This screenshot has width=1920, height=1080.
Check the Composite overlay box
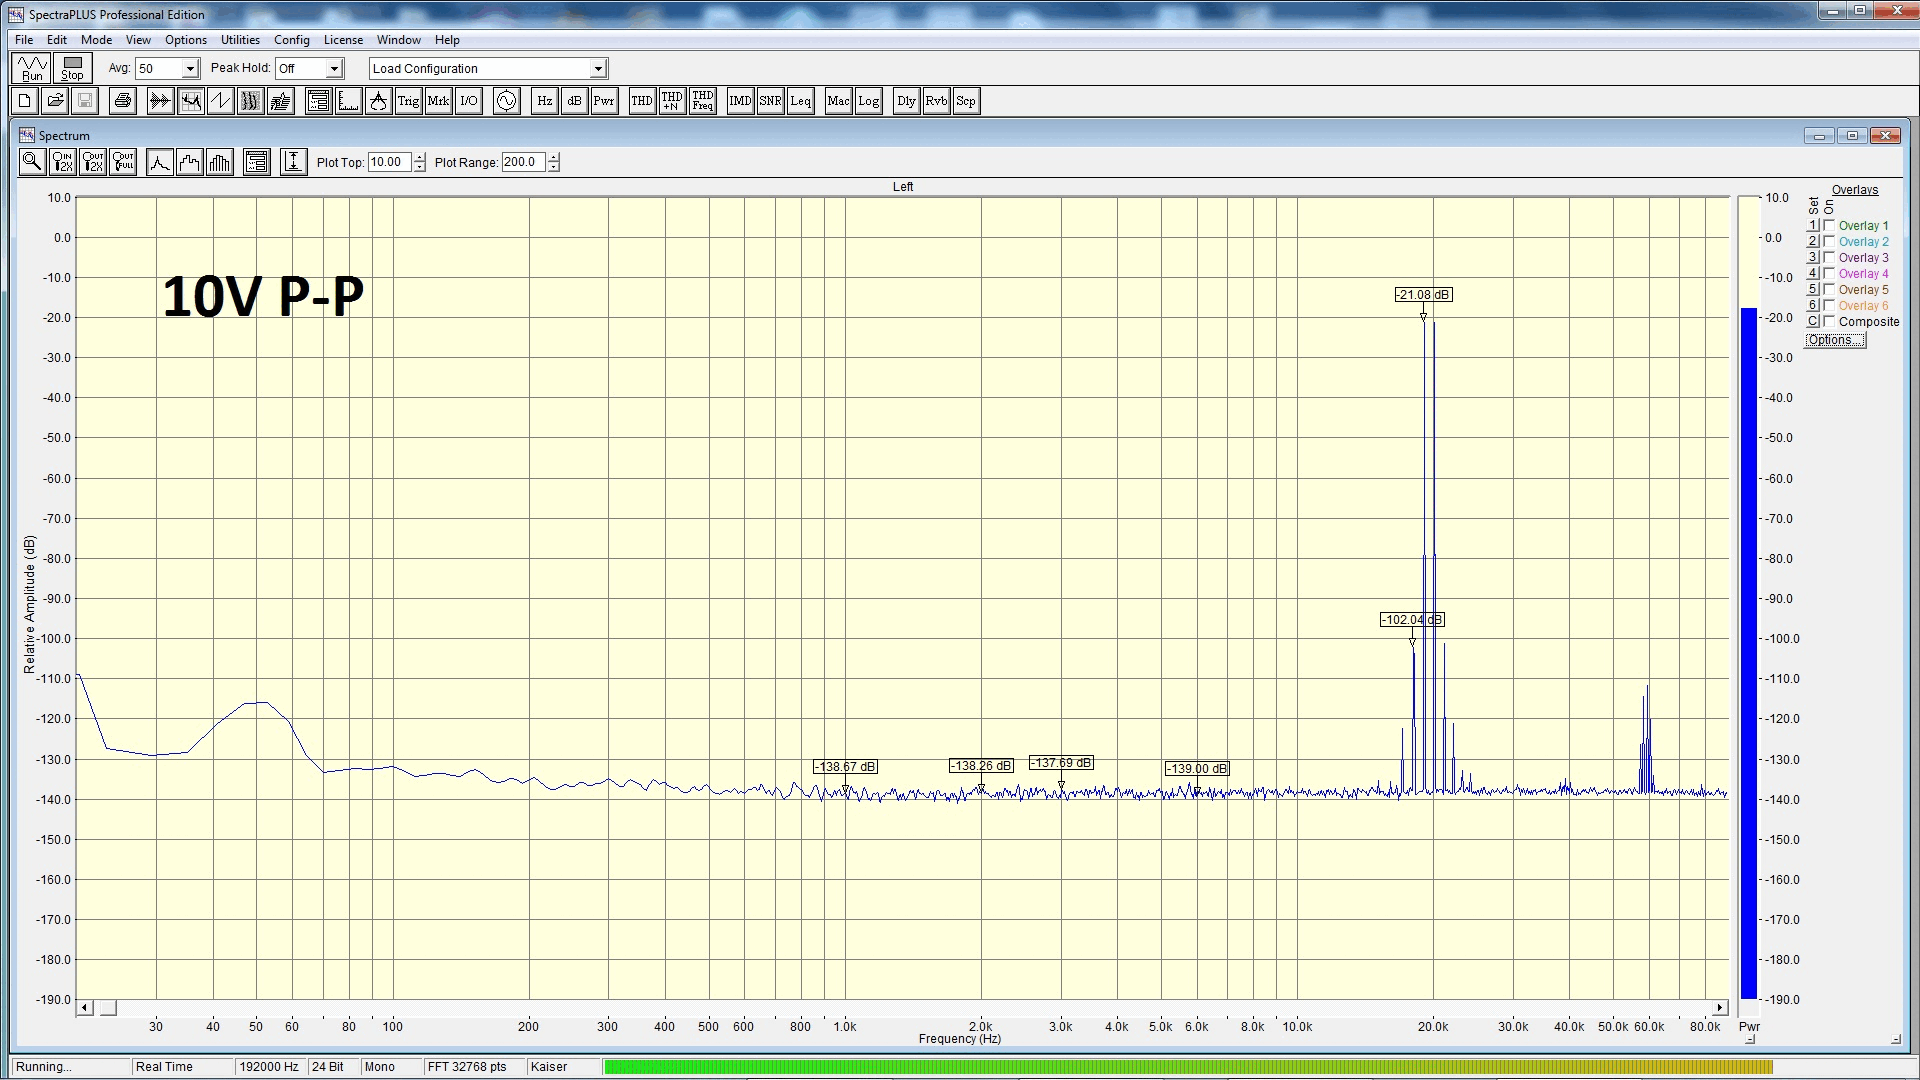coord(1829,322)
